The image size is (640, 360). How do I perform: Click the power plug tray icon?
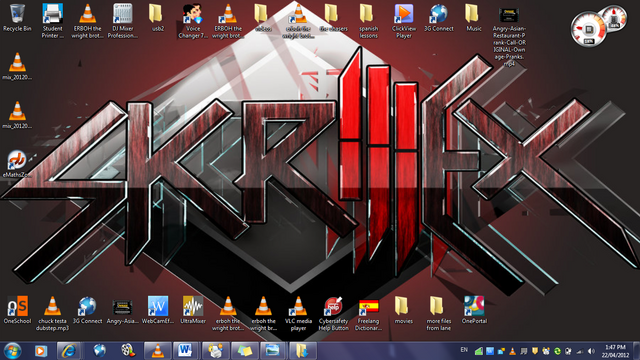568,351
